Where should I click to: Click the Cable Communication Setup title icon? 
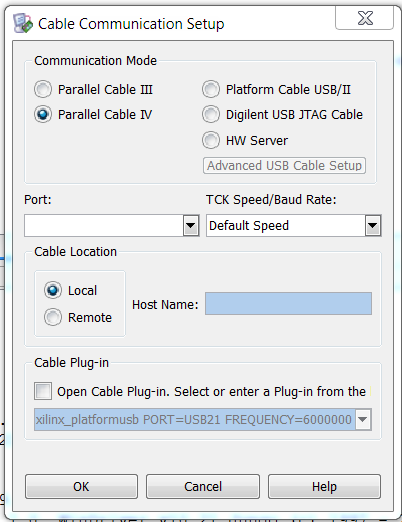pos(23,23)
